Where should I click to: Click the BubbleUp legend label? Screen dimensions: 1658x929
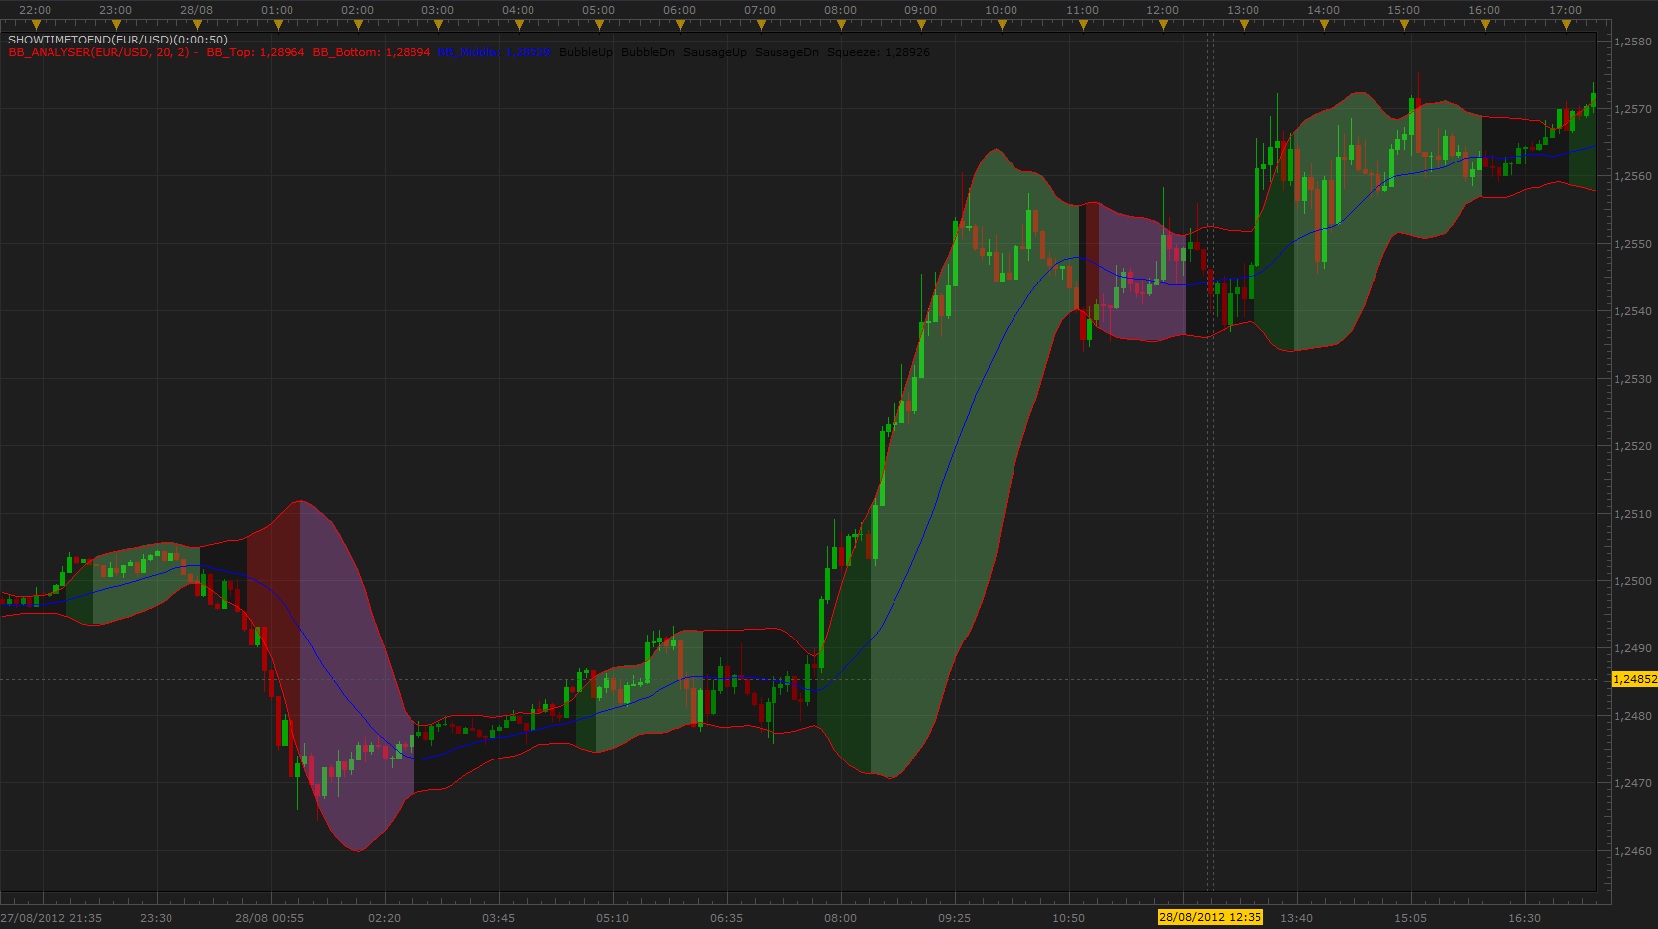pos(586,52)
